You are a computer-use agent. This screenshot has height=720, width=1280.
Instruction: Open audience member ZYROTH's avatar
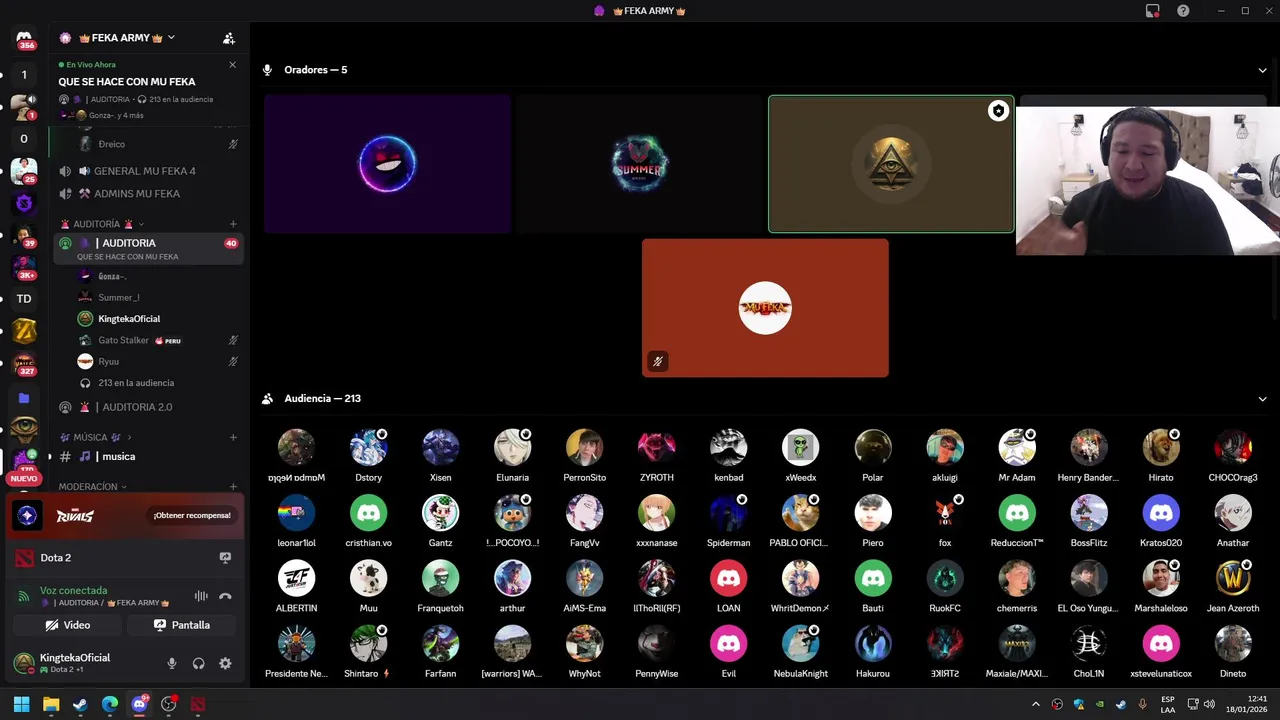[656, 448]
